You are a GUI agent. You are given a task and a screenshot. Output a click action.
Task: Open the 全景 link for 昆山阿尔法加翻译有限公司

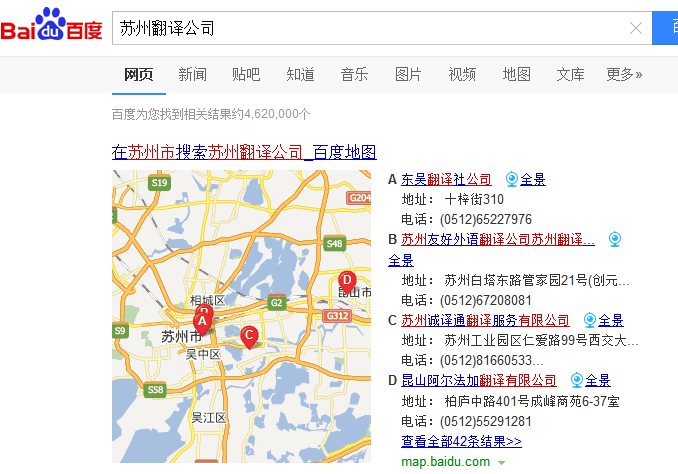[598, 381]
